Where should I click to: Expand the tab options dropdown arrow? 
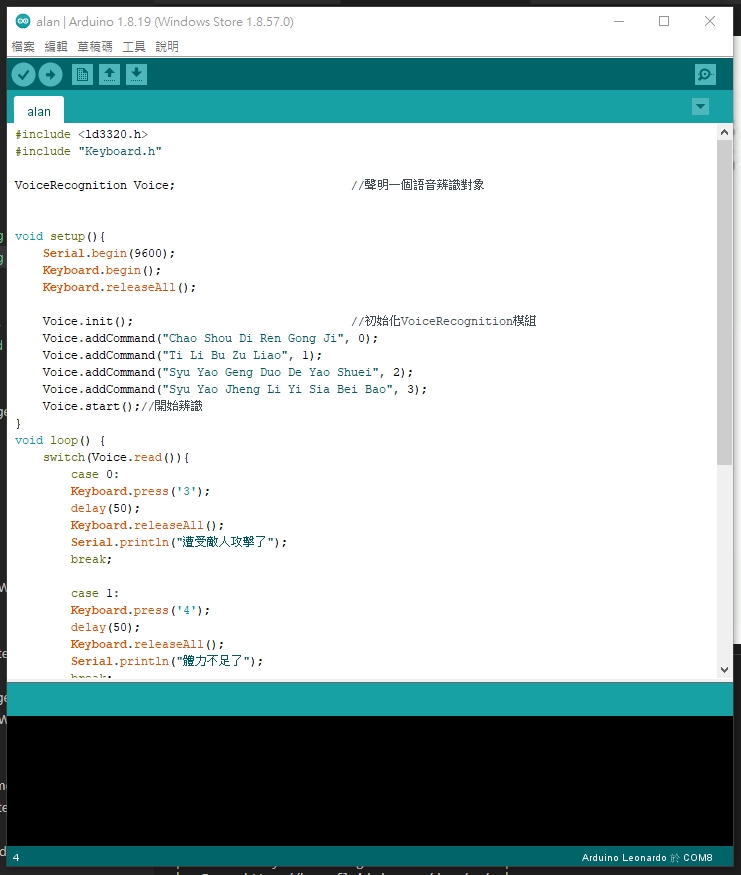[700, 107]
